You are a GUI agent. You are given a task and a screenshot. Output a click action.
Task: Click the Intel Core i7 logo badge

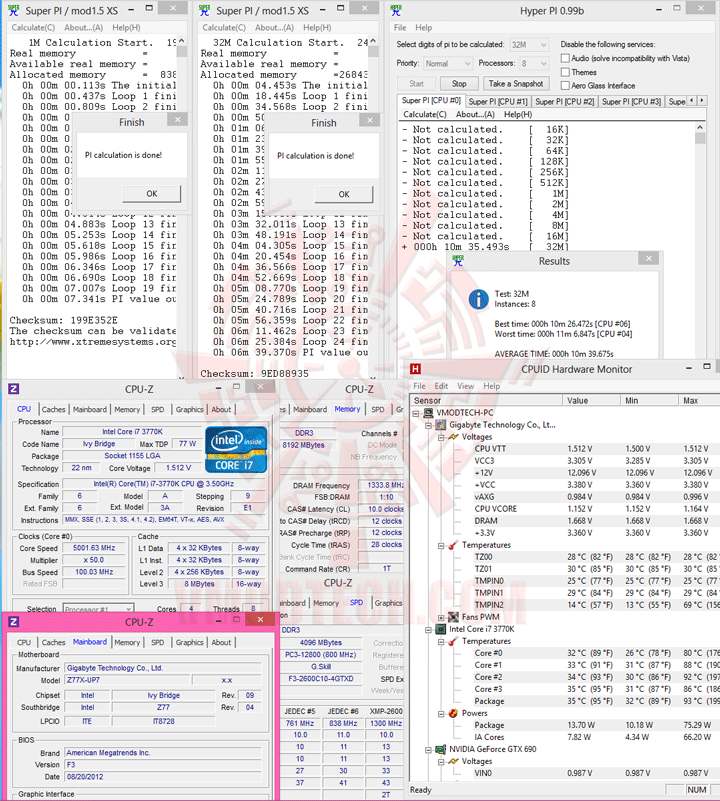(x=236, y=450)
